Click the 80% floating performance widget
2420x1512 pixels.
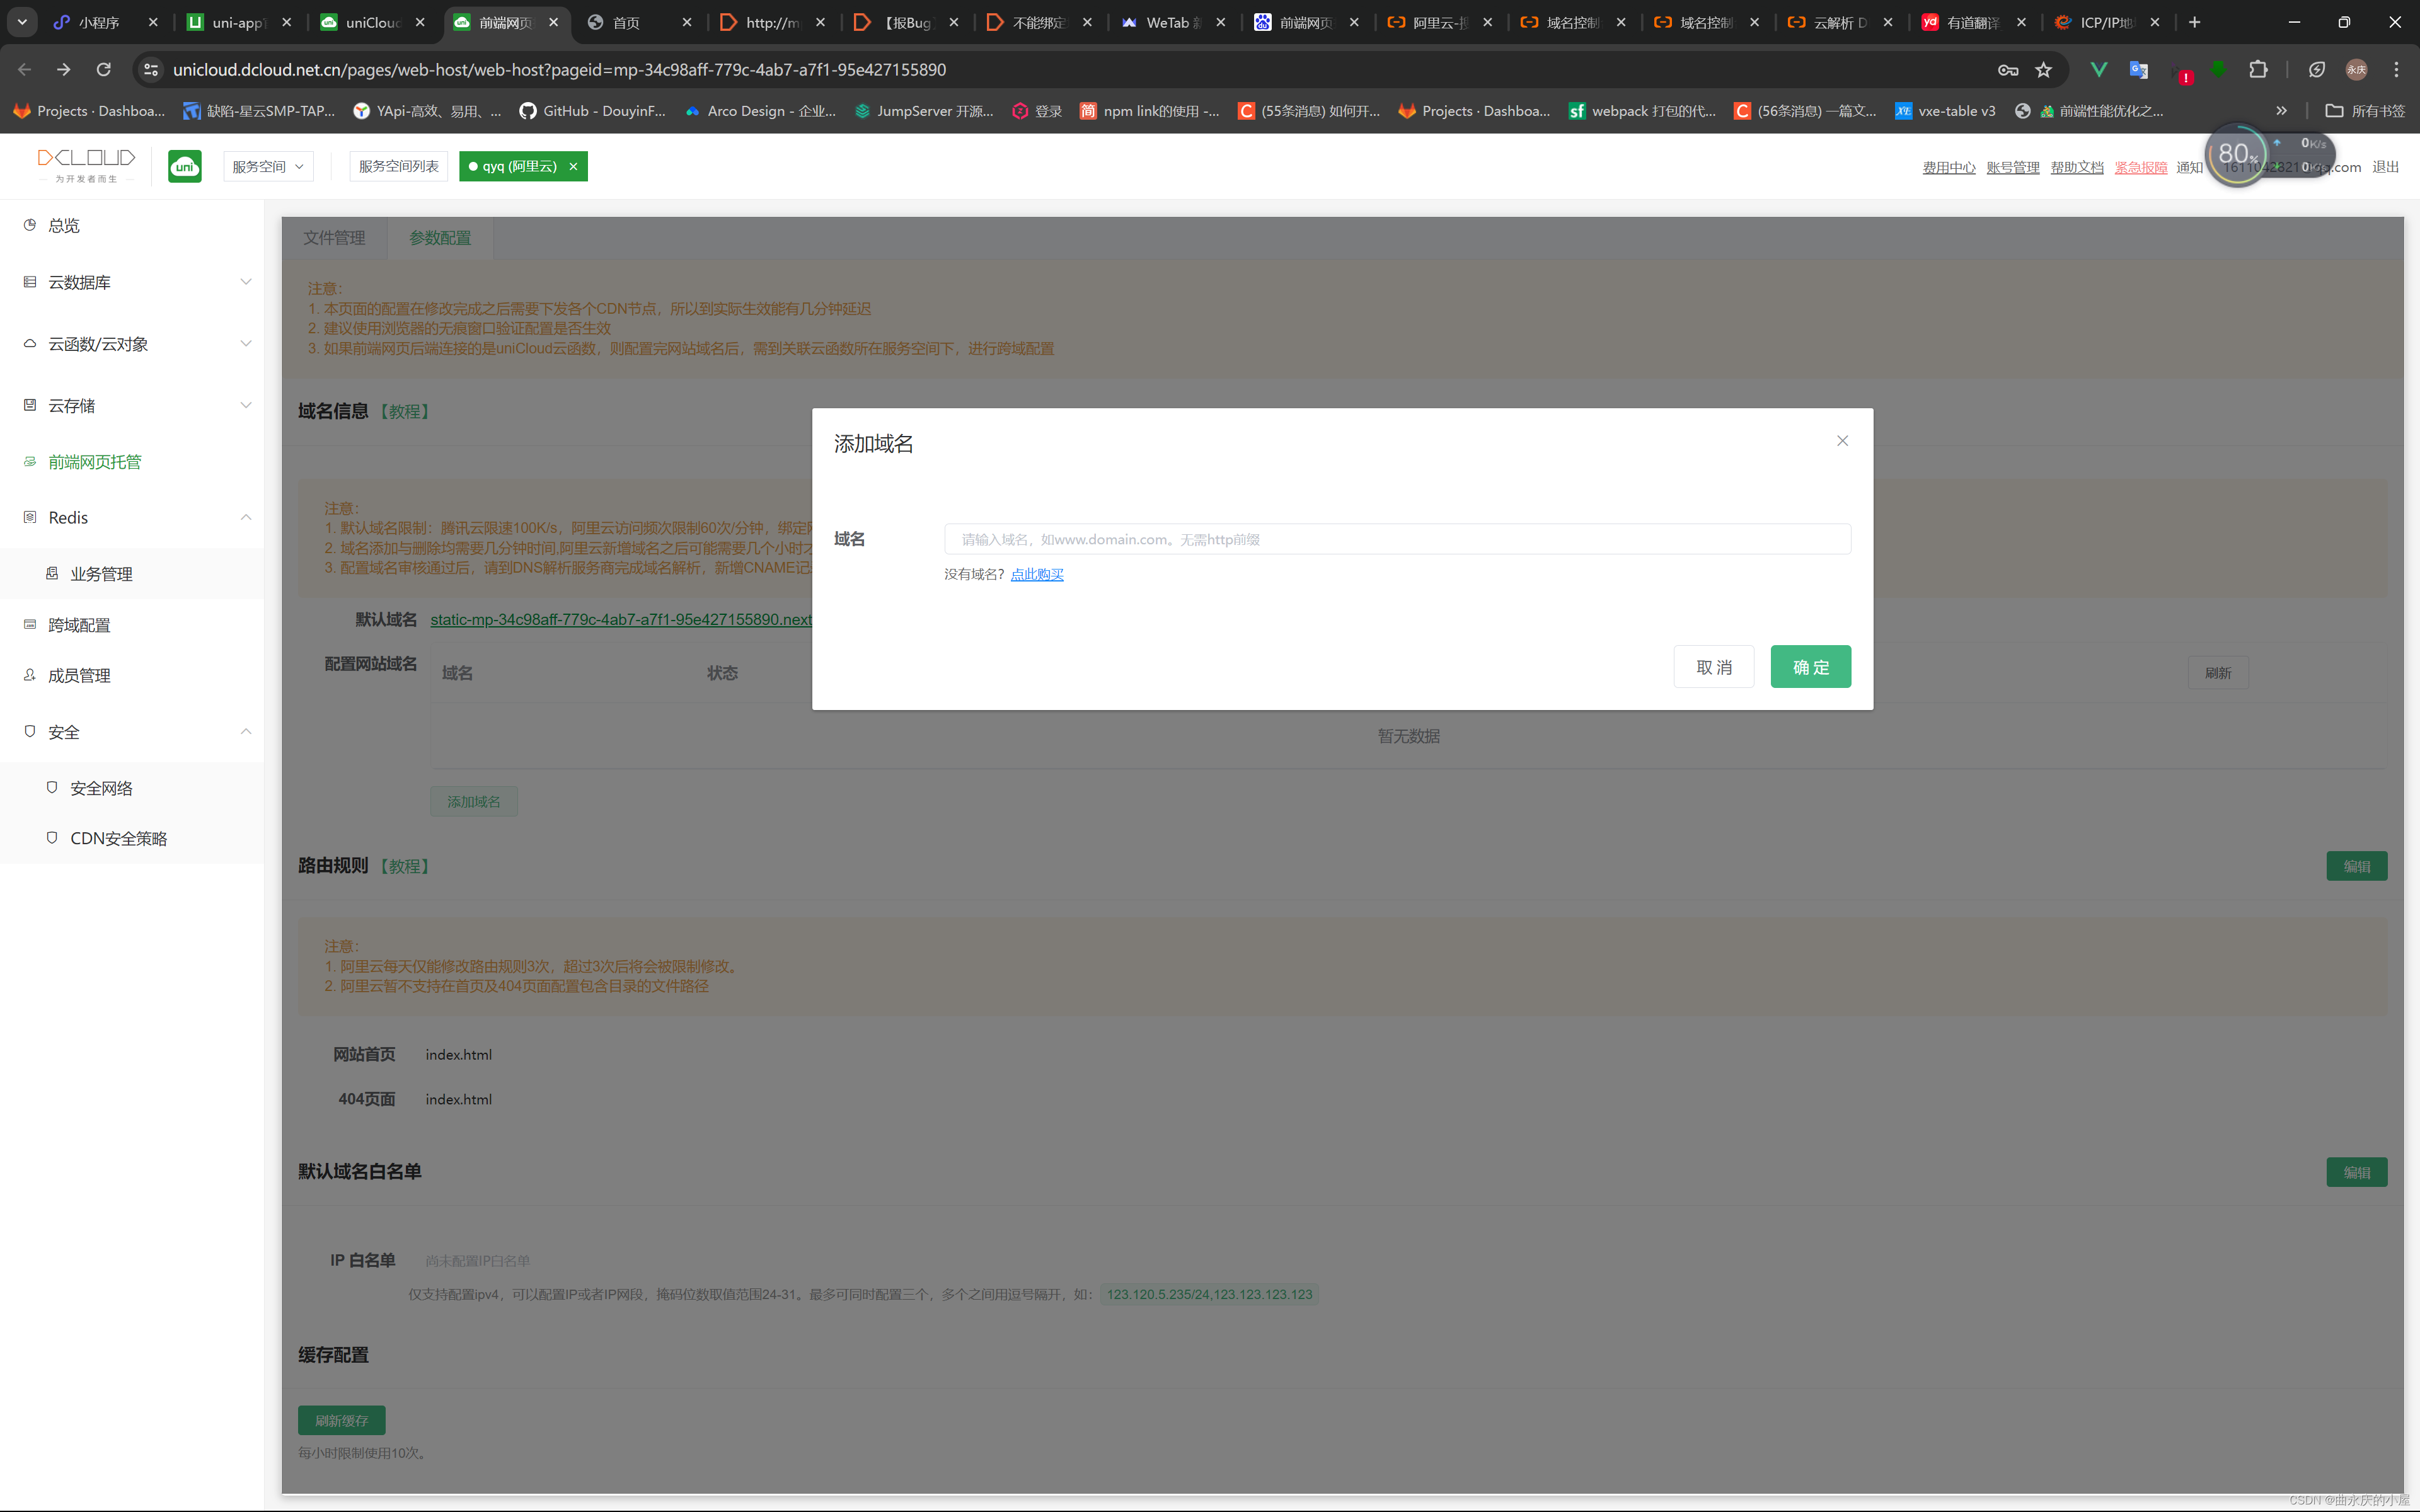pyautogui.click(x=2236, y=154)
